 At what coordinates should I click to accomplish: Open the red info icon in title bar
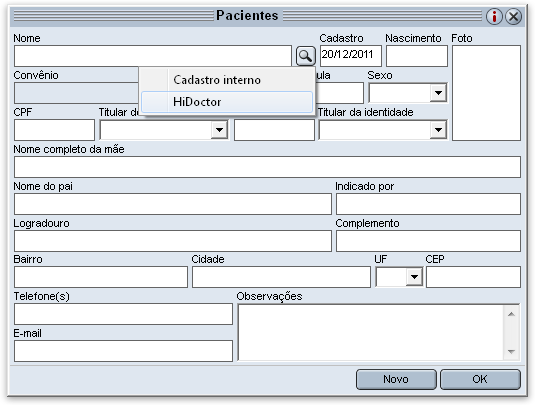point(494,16)
